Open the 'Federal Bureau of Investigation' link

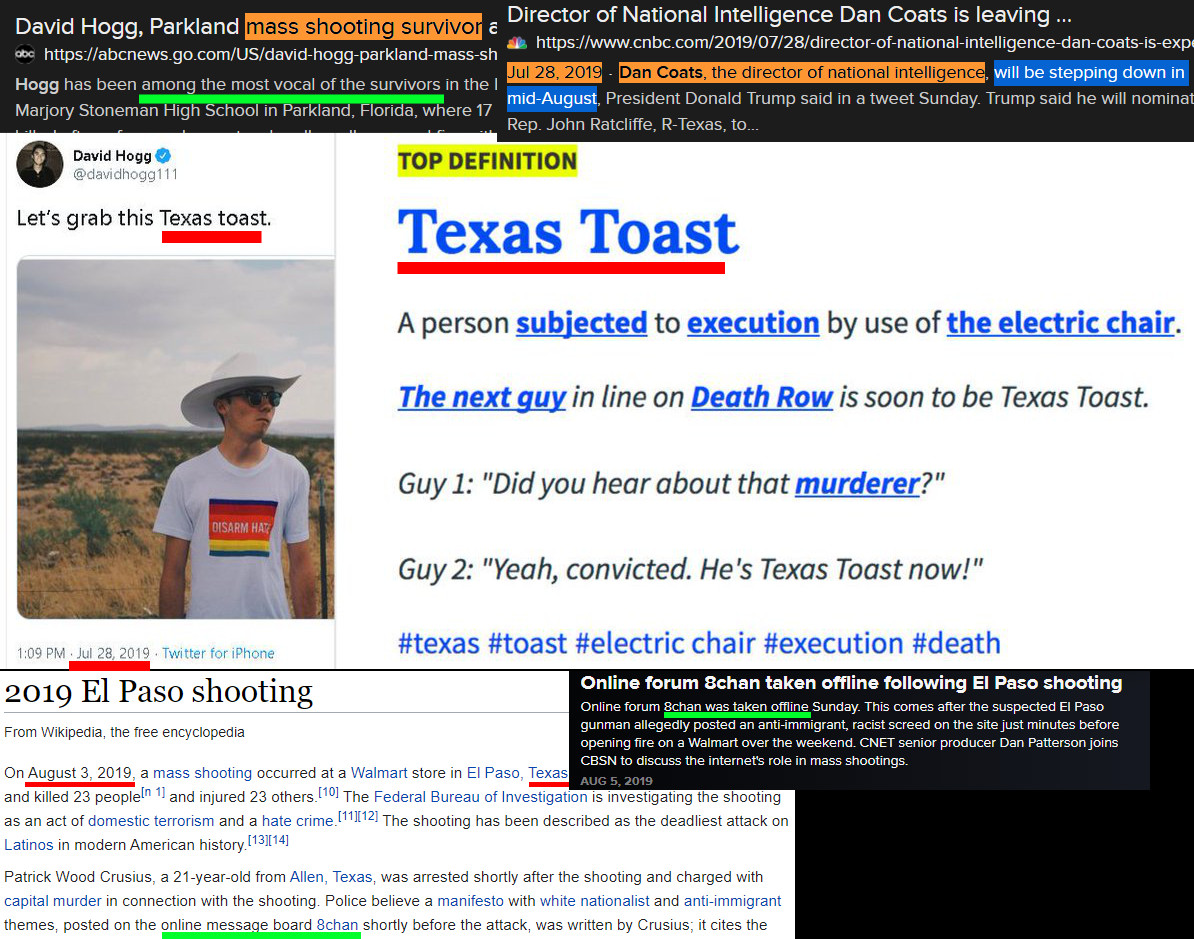(483, 797)
